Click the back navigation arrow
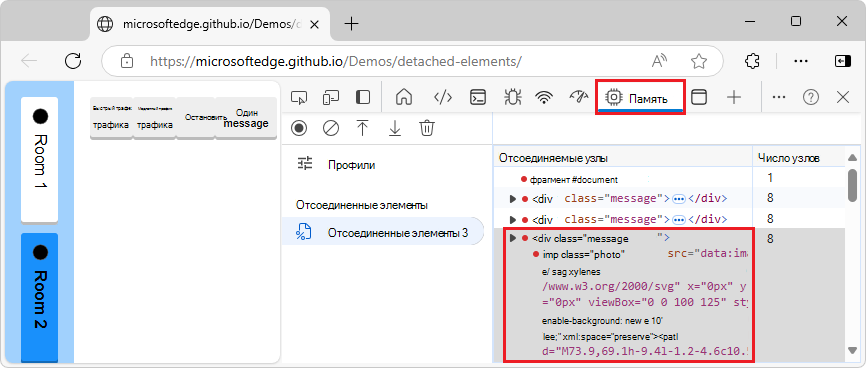 [x=29, y=61]
